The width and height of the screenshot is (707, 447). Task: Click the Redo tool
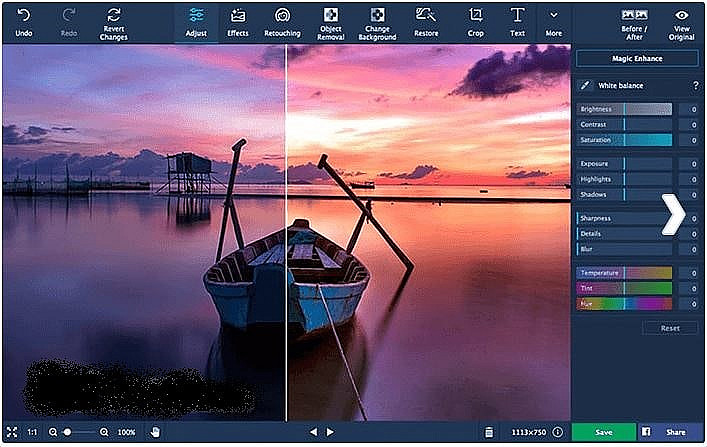pos(69,23)
